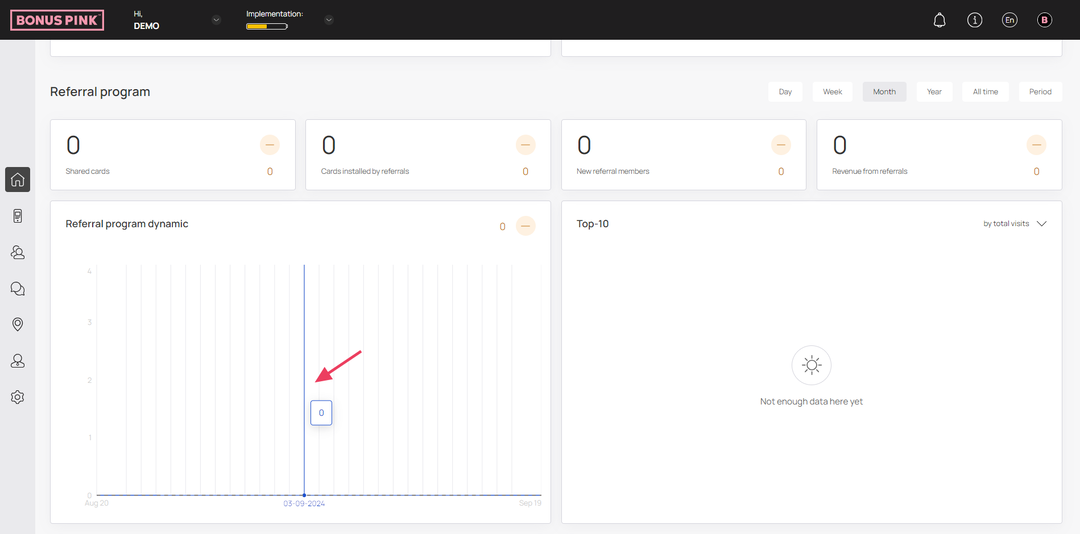Click the Not enough data here yet message
Image resolution: width=1080 pixels, height=534 pixels.
[x=811, y=402]
